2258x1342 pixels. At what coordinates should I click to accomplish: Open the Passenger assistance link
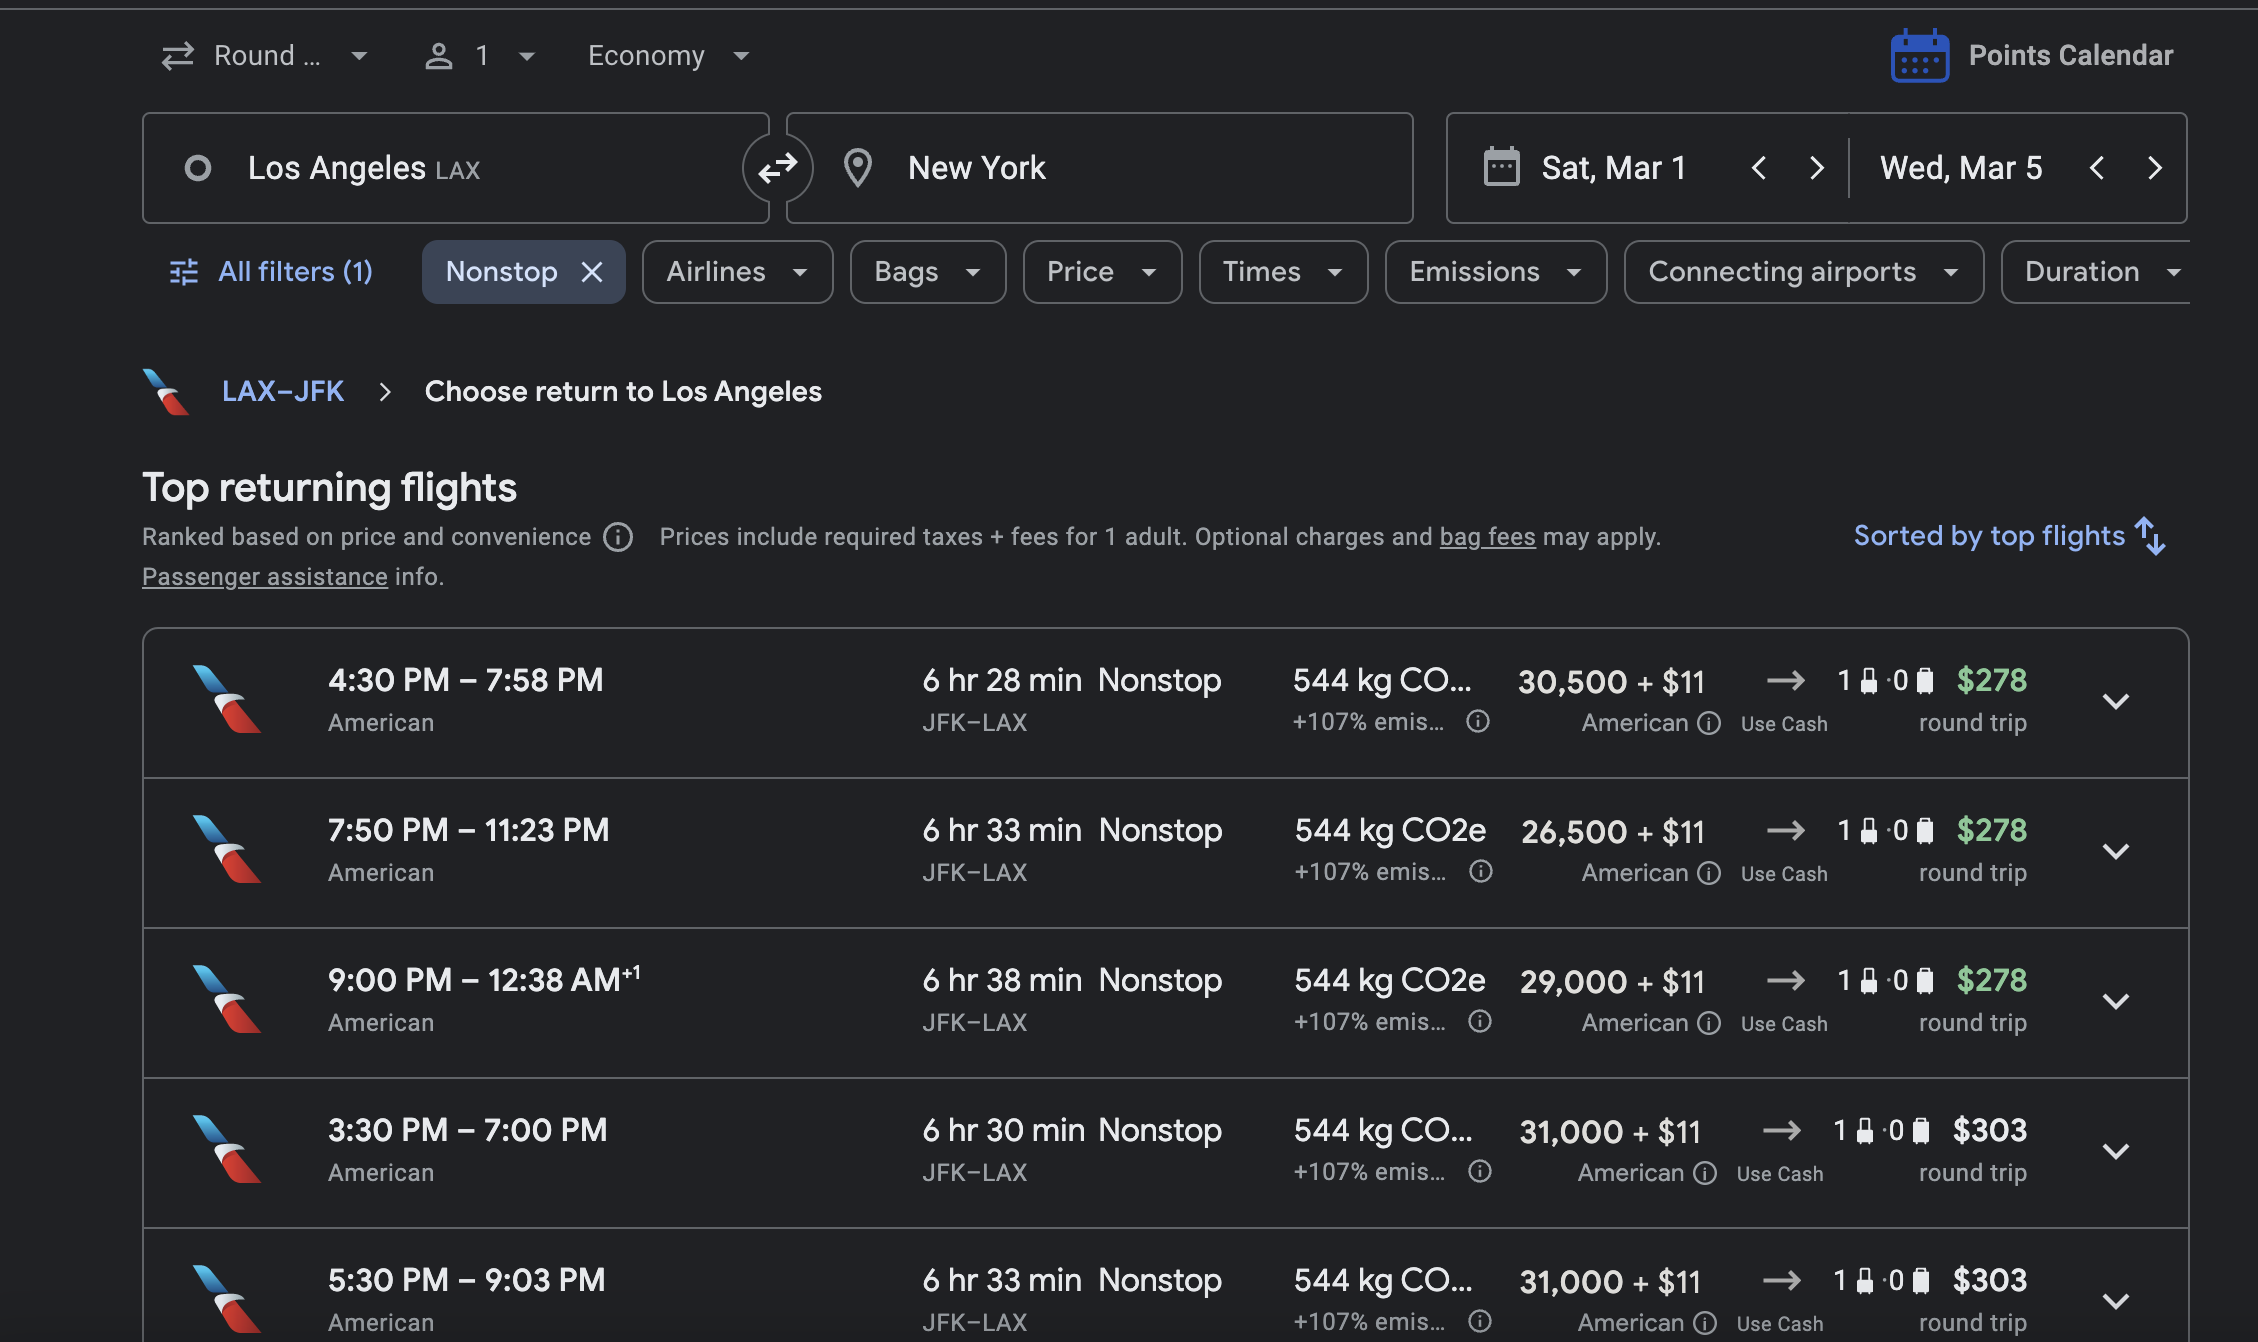click(x=265, y=577)
